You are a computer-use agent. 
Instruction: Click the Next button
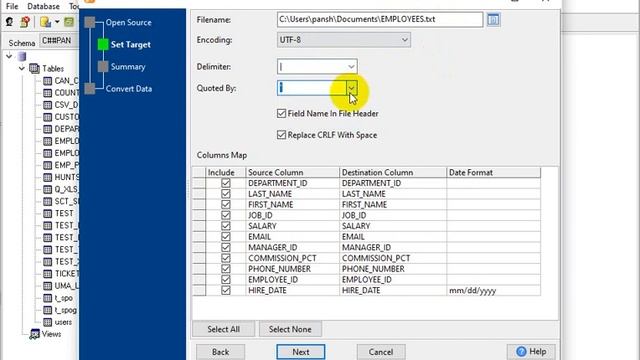click(x=301, y=352)
